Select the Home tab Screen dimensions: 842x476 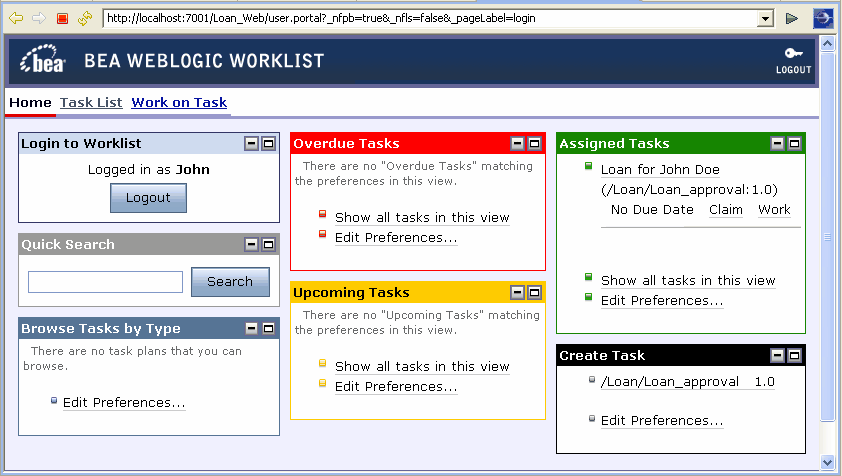[x=30, y=103]
